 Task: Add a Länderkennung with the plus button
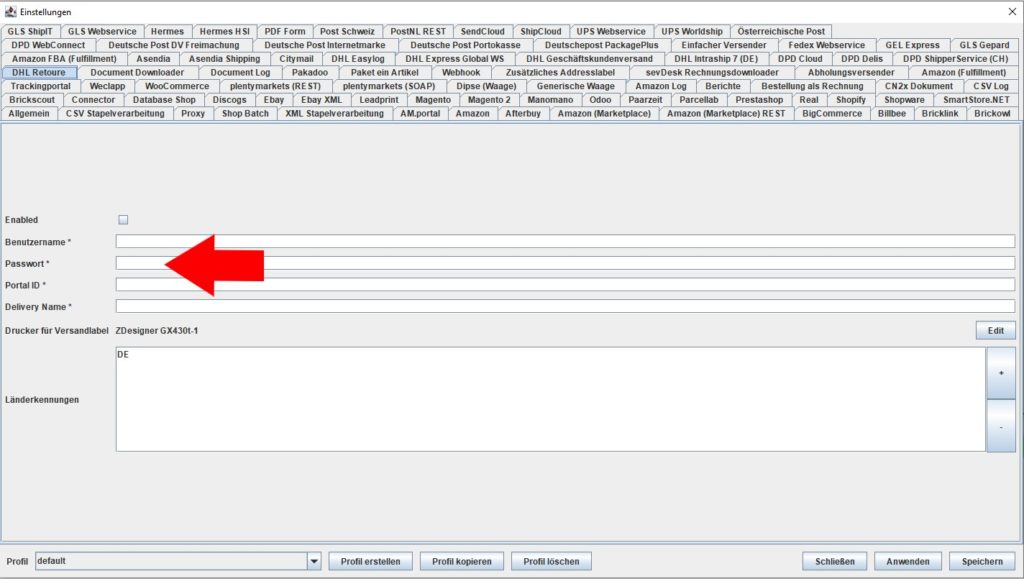pos(1000,373)
